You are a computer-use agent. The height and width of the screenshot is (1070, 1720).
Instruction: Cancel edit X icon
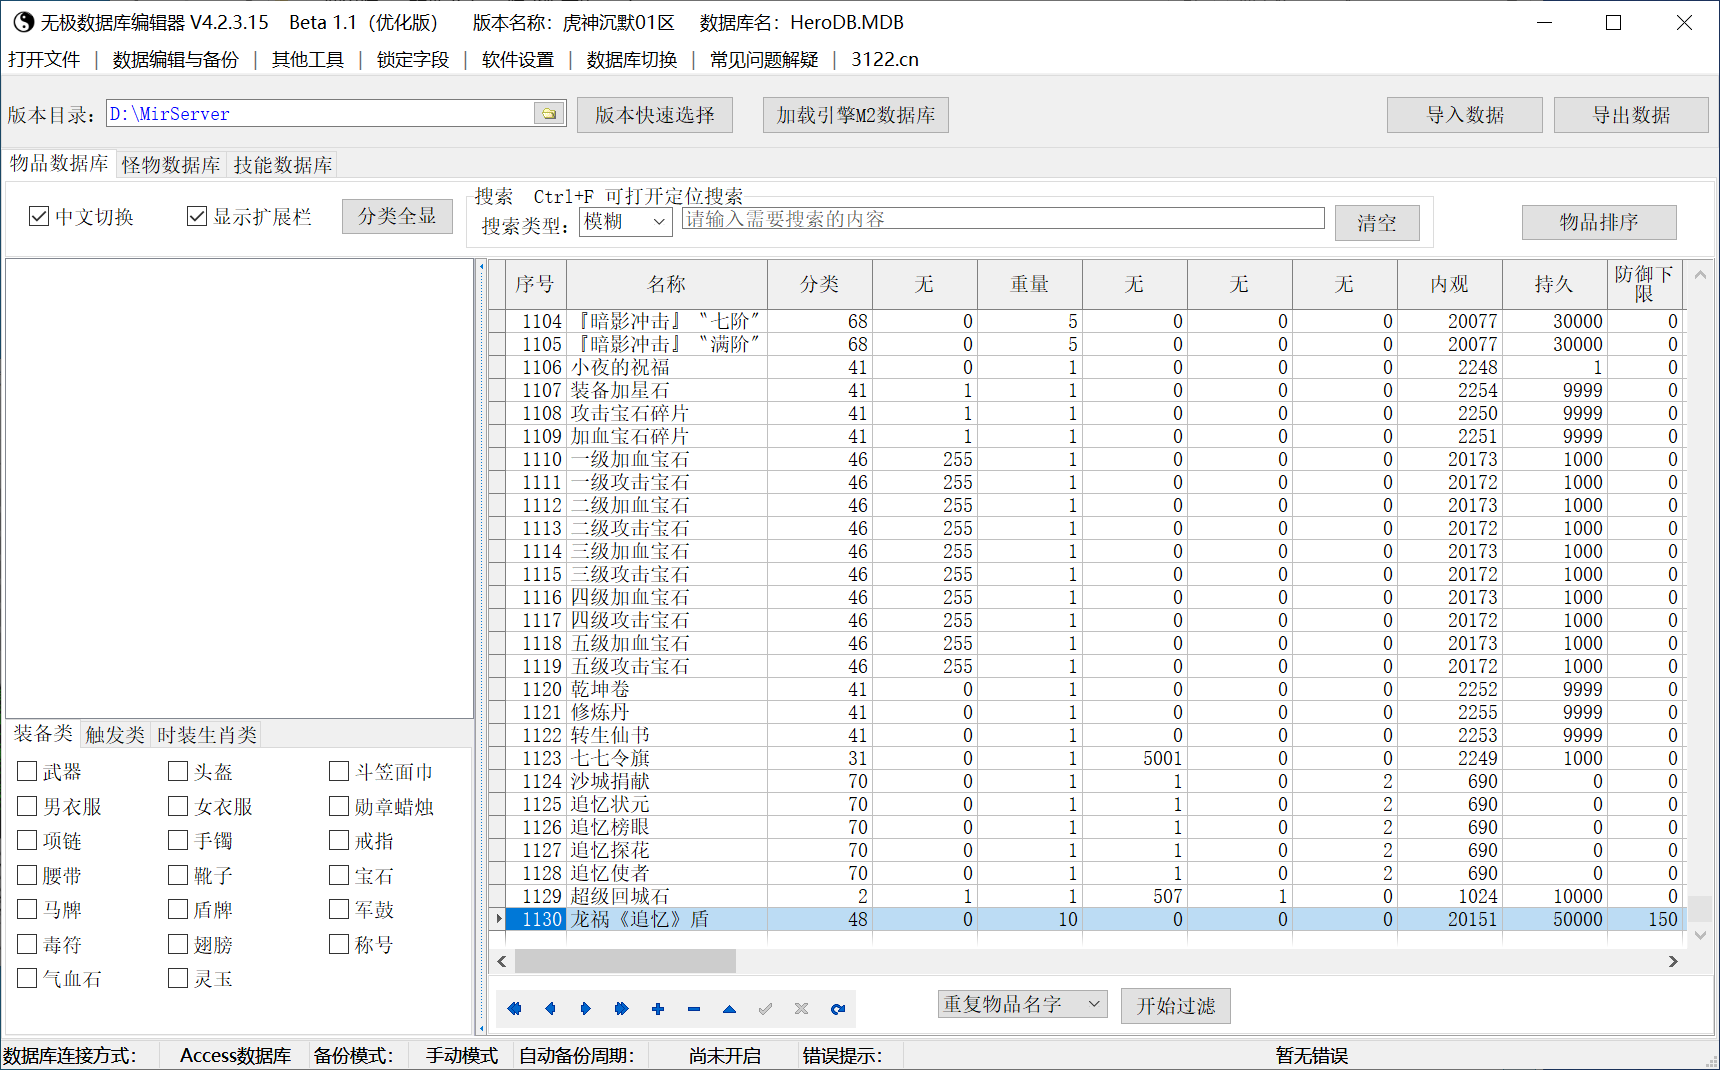(x=802, y=1009)
